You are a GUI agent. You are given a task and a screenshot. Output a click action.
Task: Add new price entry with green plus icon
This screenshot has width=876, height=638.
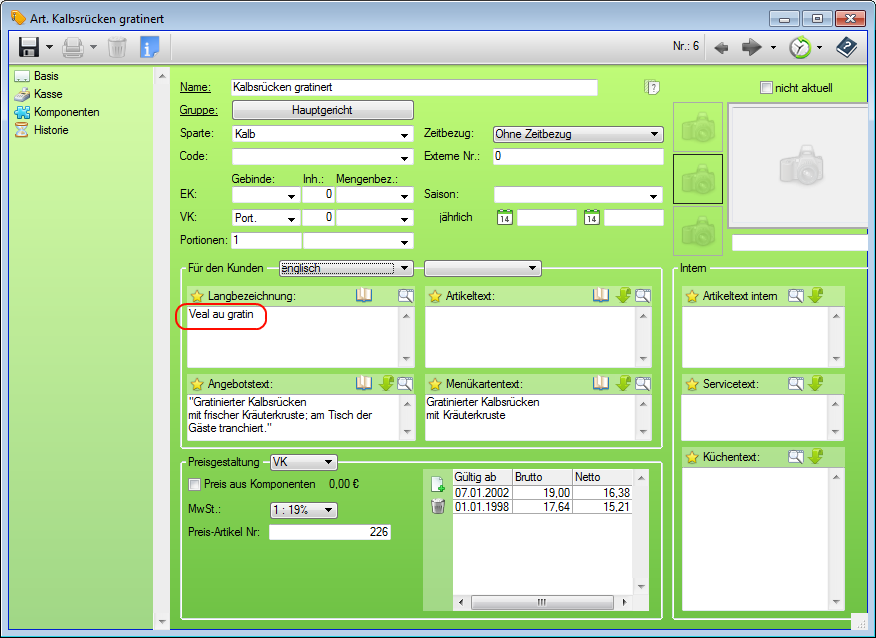[437, 484]
